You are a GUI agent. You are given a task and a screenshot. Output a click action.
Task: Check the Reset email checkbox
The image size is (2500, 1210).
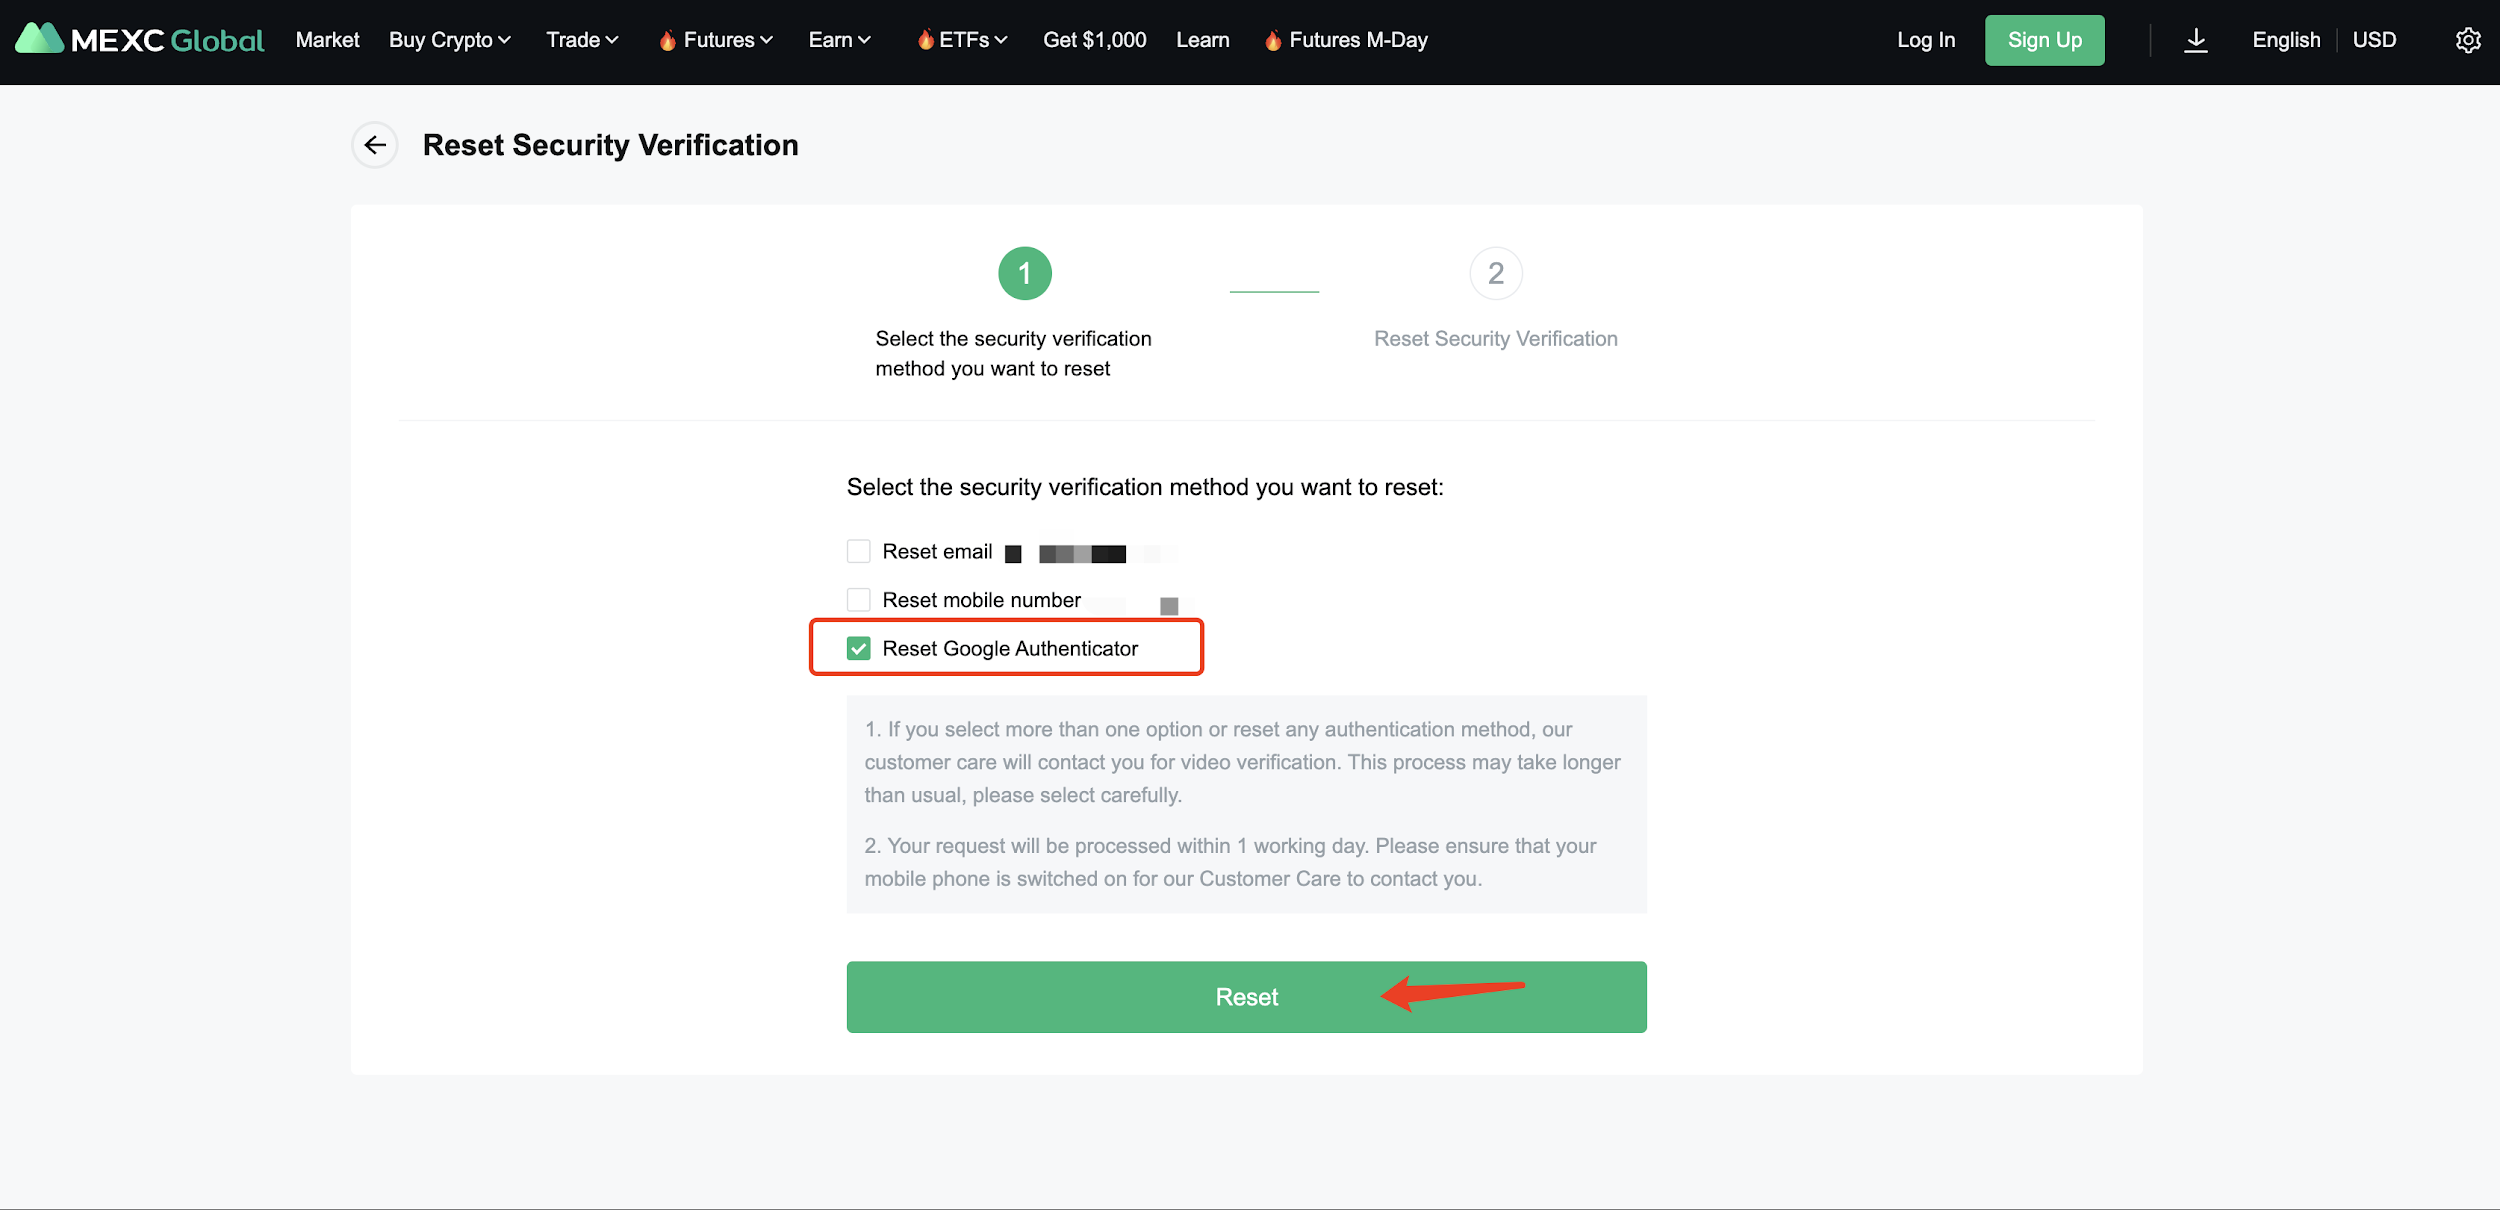click(x=858, y=551)
